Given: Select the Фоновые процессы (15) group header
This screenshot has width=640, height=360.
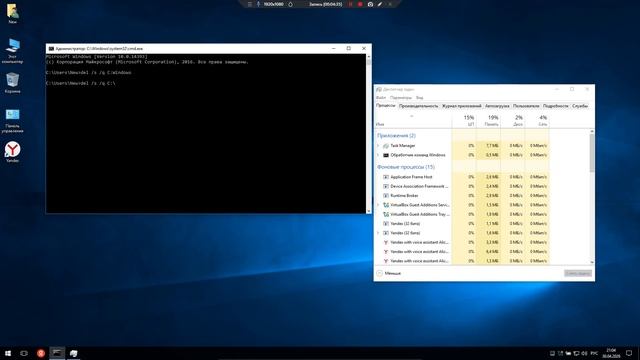Looking at the screenshot, I should tap(406, 167).
